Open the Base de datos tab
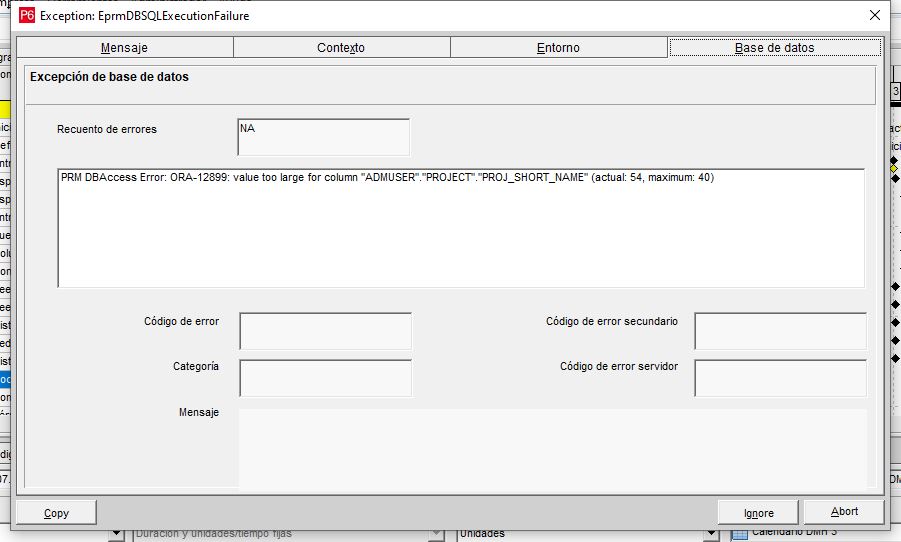901x542 pixels. click(775, 48)
